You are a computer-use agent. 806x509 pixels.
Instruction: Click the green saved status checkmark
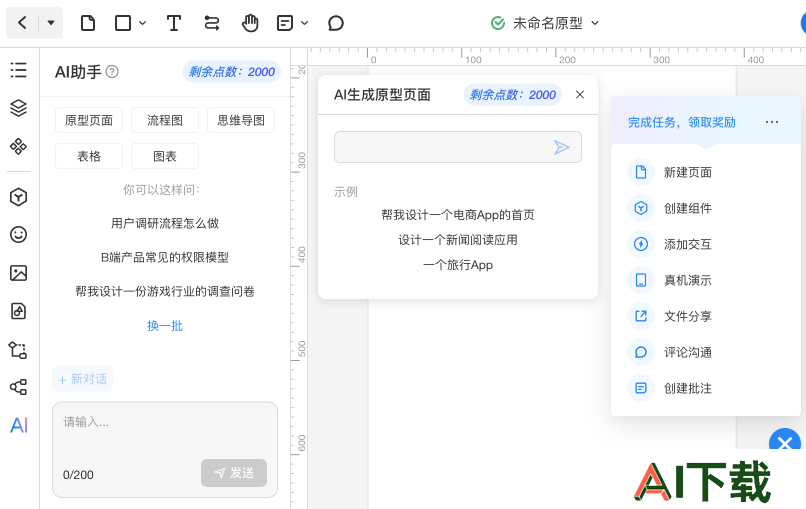click(x=498, y=23)
